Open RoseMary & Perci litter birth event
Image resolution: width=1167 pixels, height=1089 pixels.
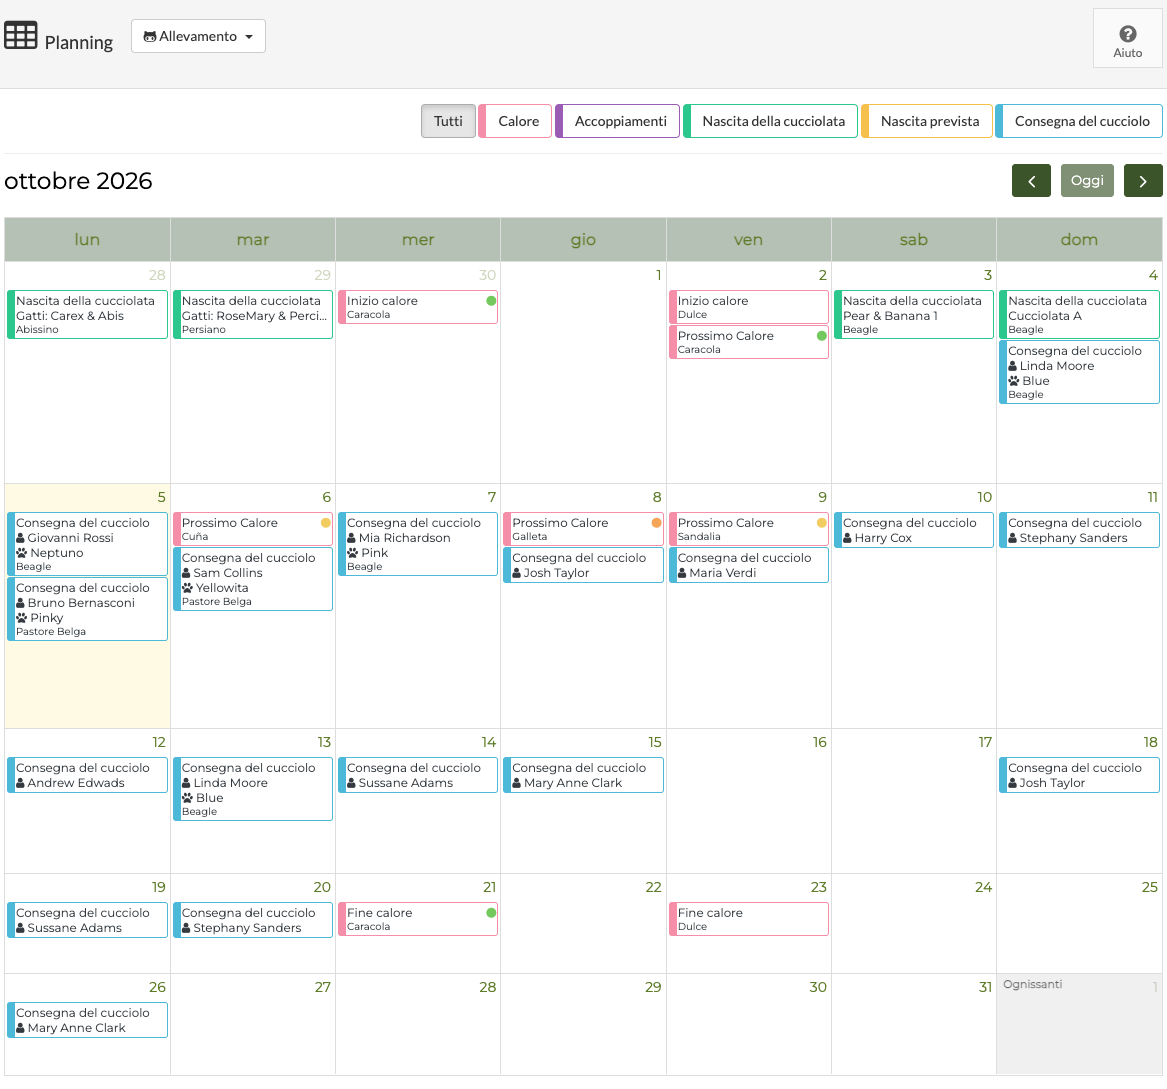click(x=253, y=315)
